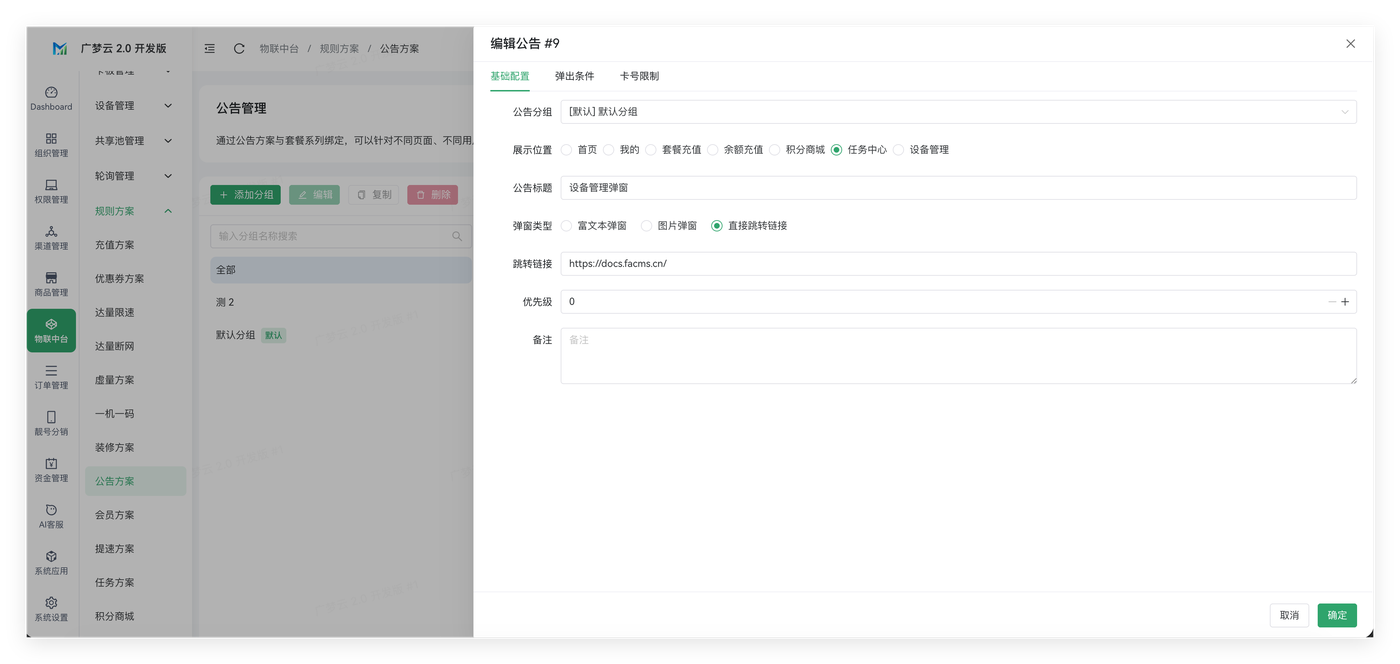Open 系统应用 sidebar icon
This screenshot has width=1400, height=664.
[x=51, y=563]
